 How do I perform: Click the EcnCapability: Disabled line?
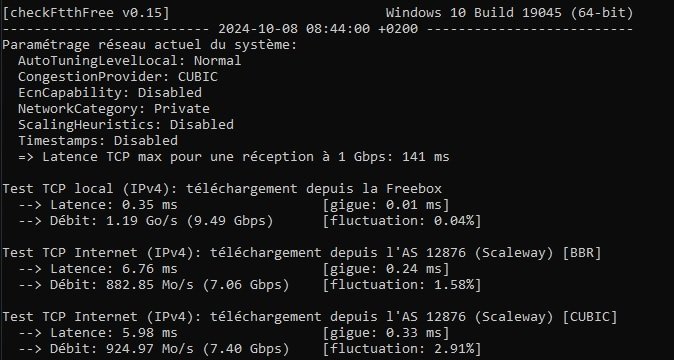tap(110, 93)
